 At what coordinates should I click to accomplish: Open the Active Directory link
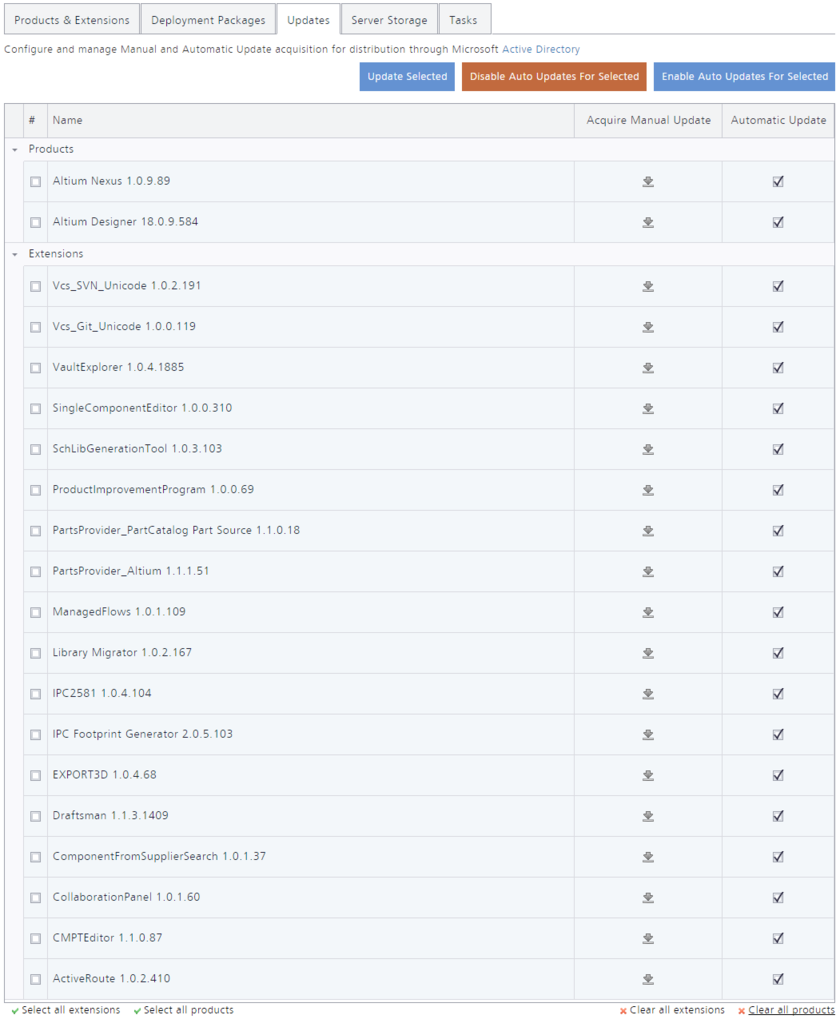click(542, 48)
